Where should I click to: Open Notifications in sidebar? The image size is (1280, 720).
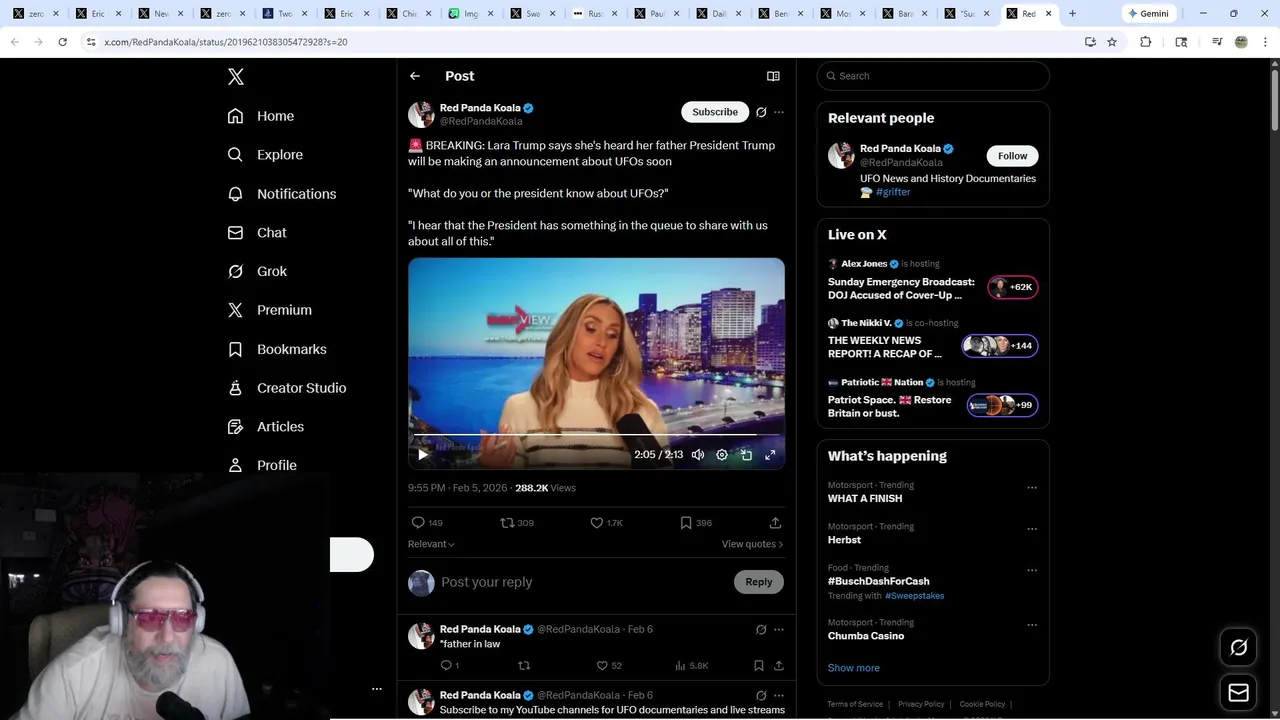point(282,194)
